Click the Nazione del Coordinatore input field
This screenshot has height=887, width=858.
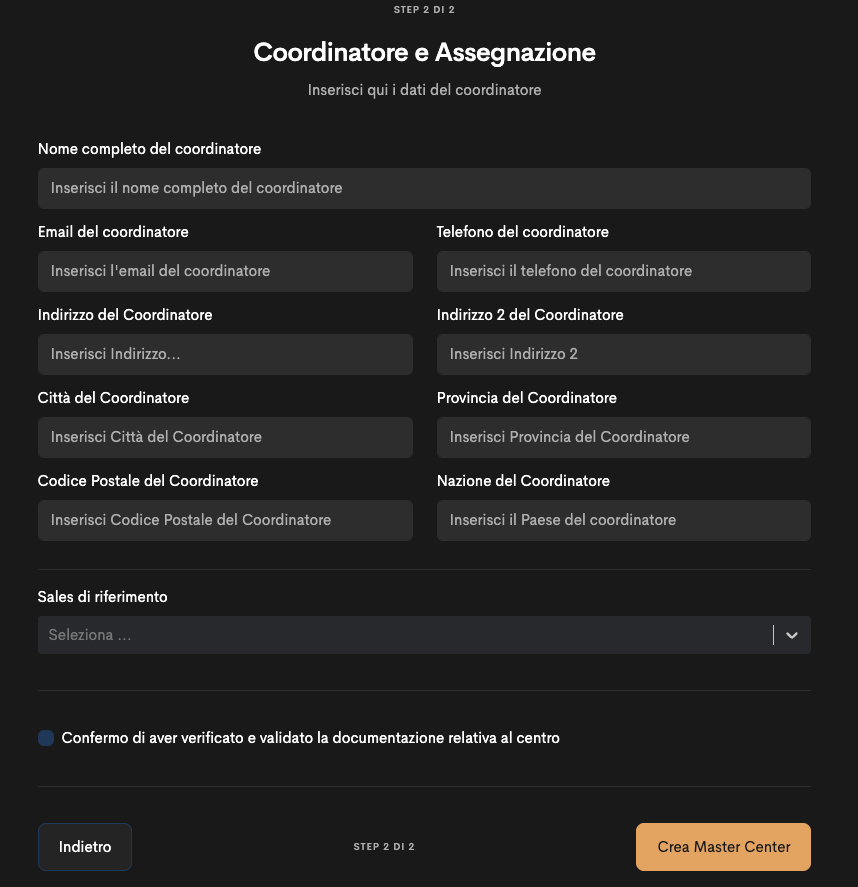click(x=623, y=520)
